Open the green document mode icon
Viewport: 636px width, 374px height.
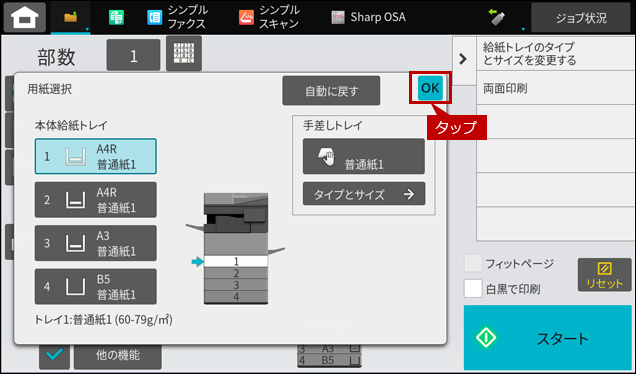pyautogui.click(x=116, y=17)
